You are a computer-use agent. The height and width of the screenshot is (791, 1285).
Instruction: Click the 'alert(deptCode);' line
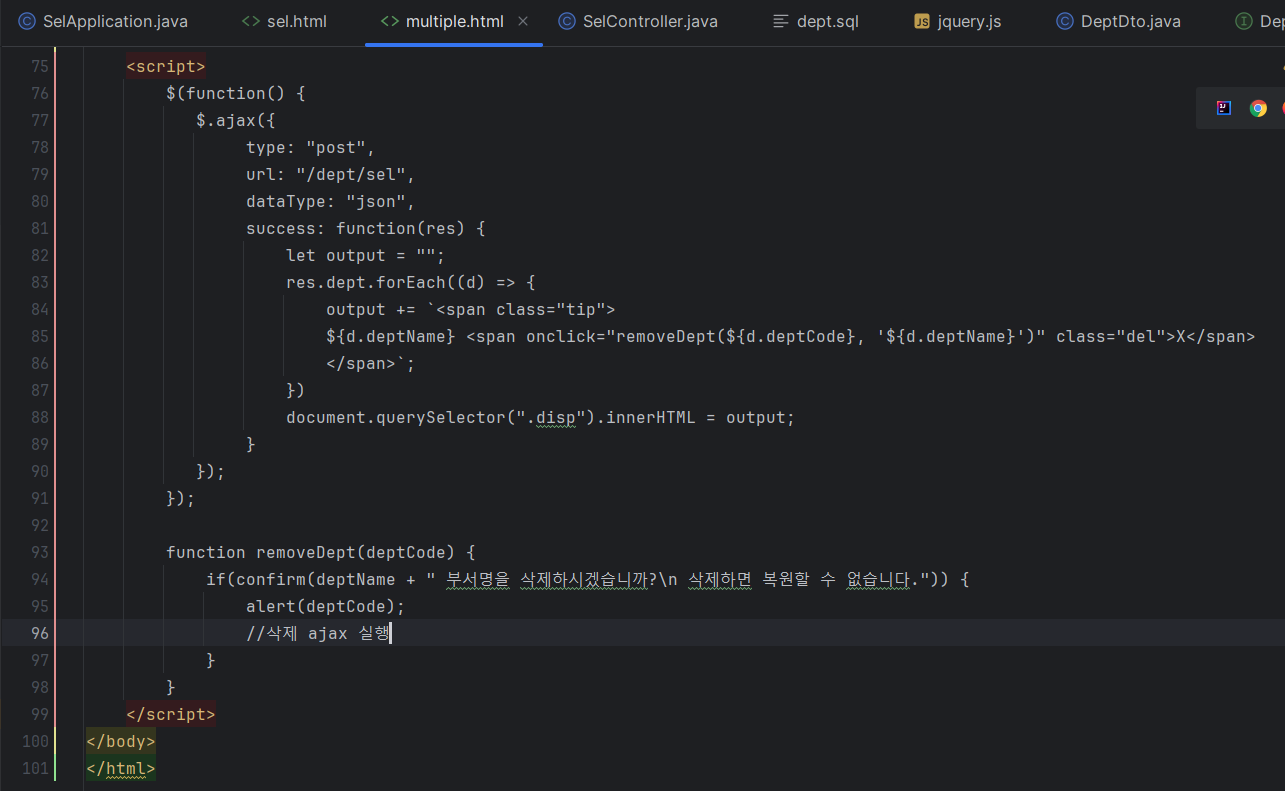tap(325, 606)
